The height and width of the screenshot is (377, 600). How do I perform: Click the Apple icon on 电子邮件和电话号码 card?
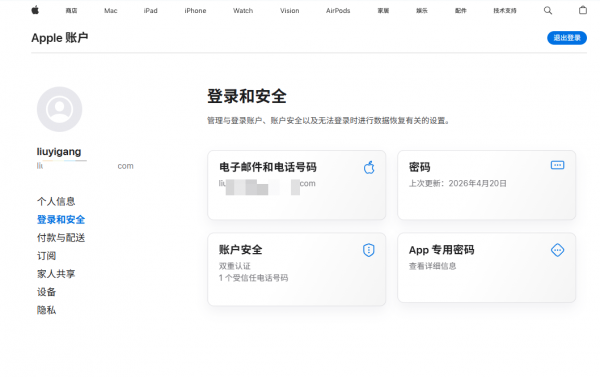point(369,167)
